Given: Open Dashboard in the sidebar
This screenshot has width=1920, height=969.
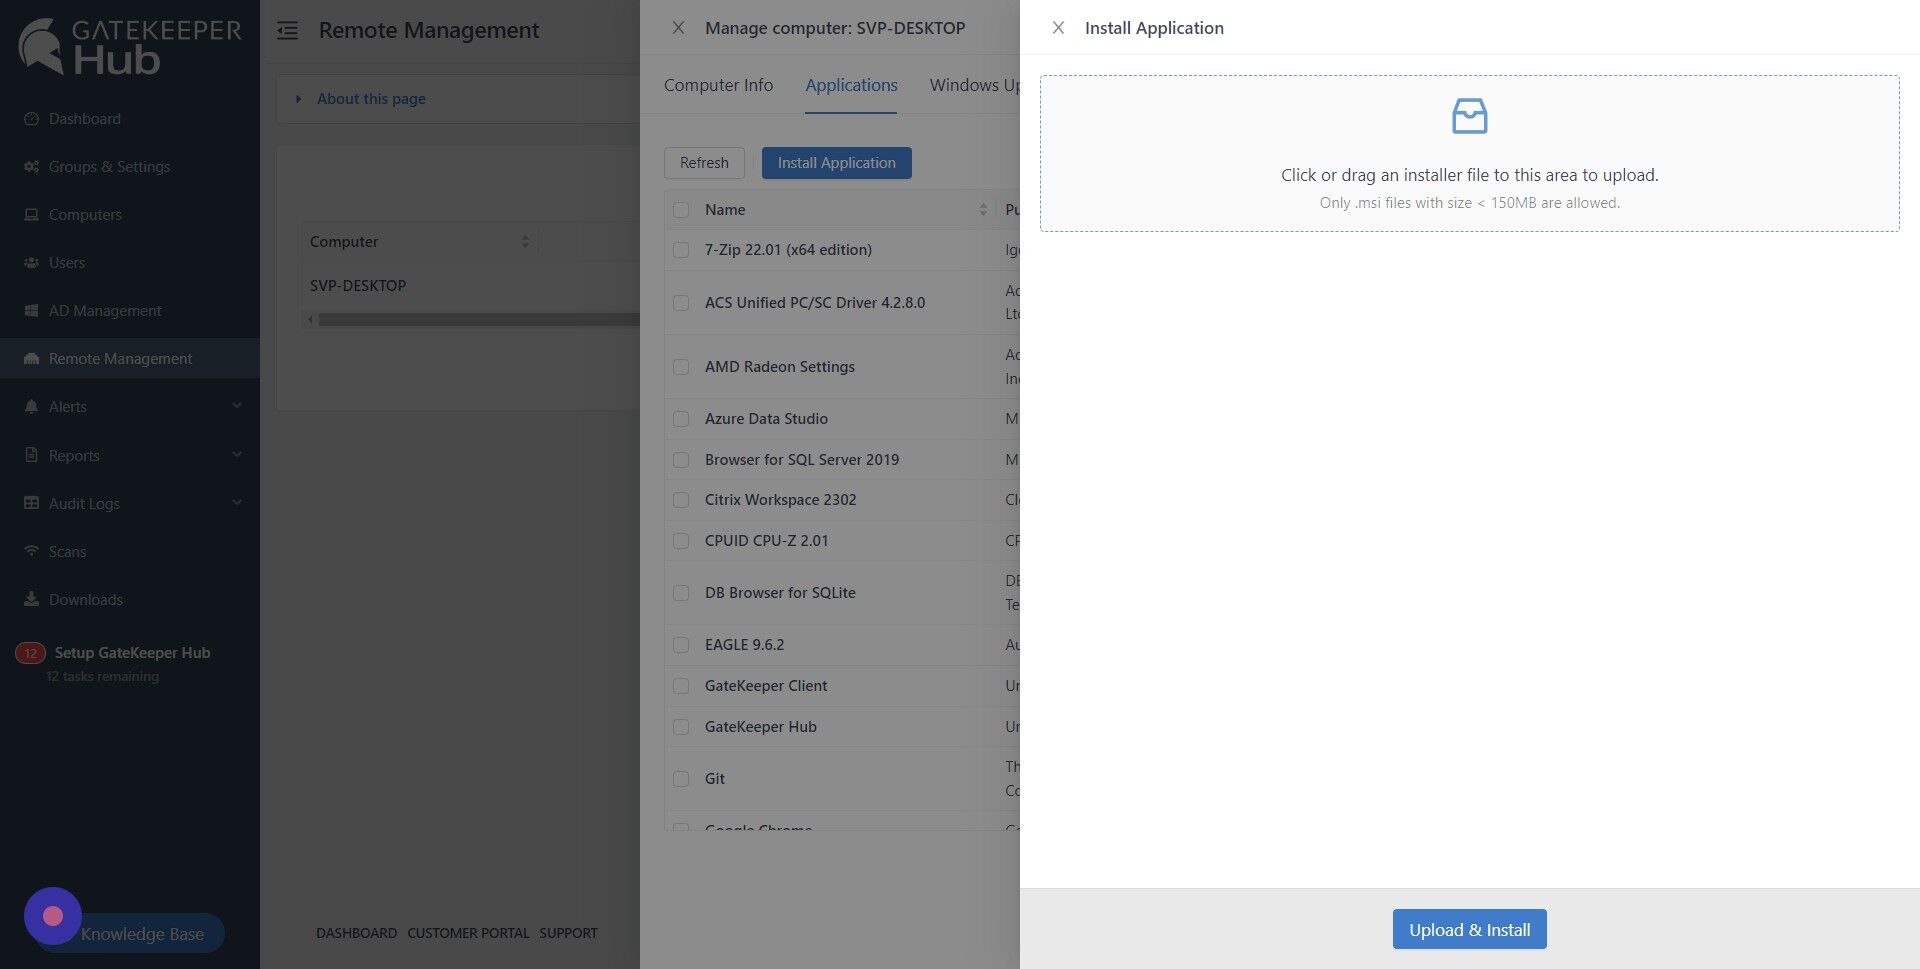Looking at the screenshot, I should [x=85, y=118].
